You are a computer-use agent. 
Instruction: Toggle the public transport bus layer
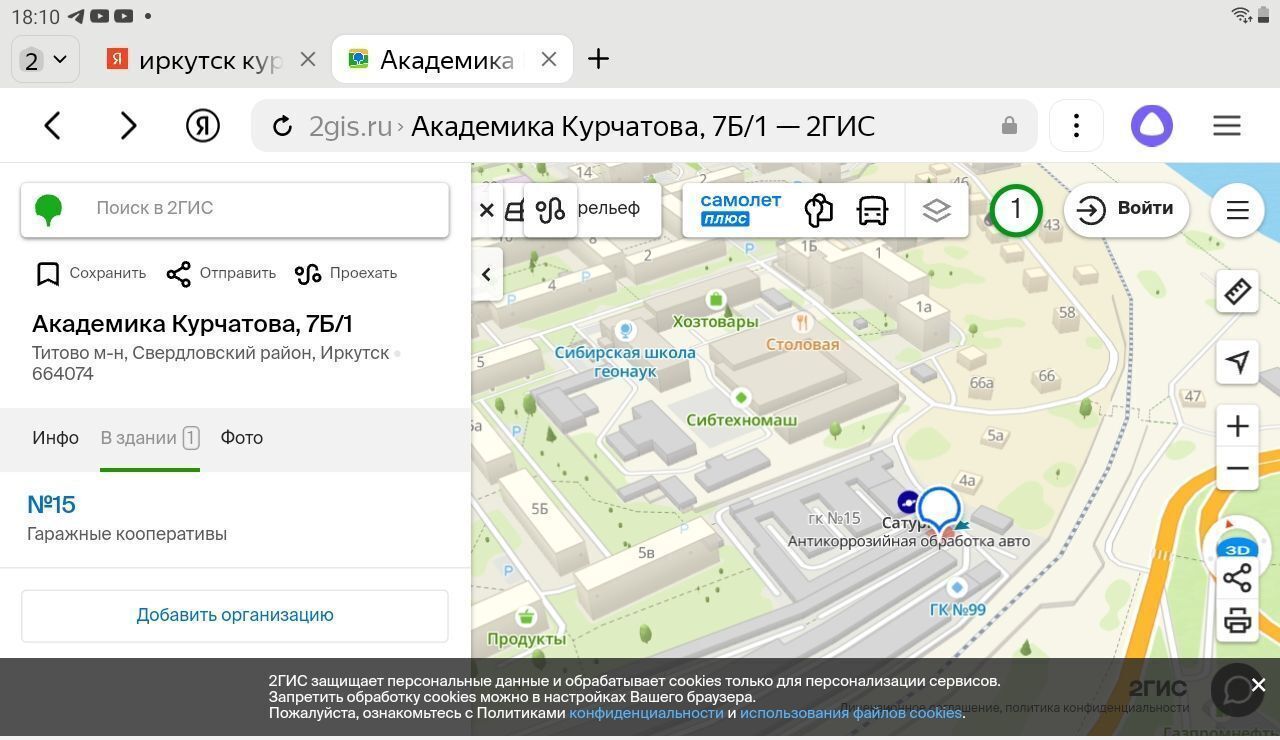click(x=873, y=210)
